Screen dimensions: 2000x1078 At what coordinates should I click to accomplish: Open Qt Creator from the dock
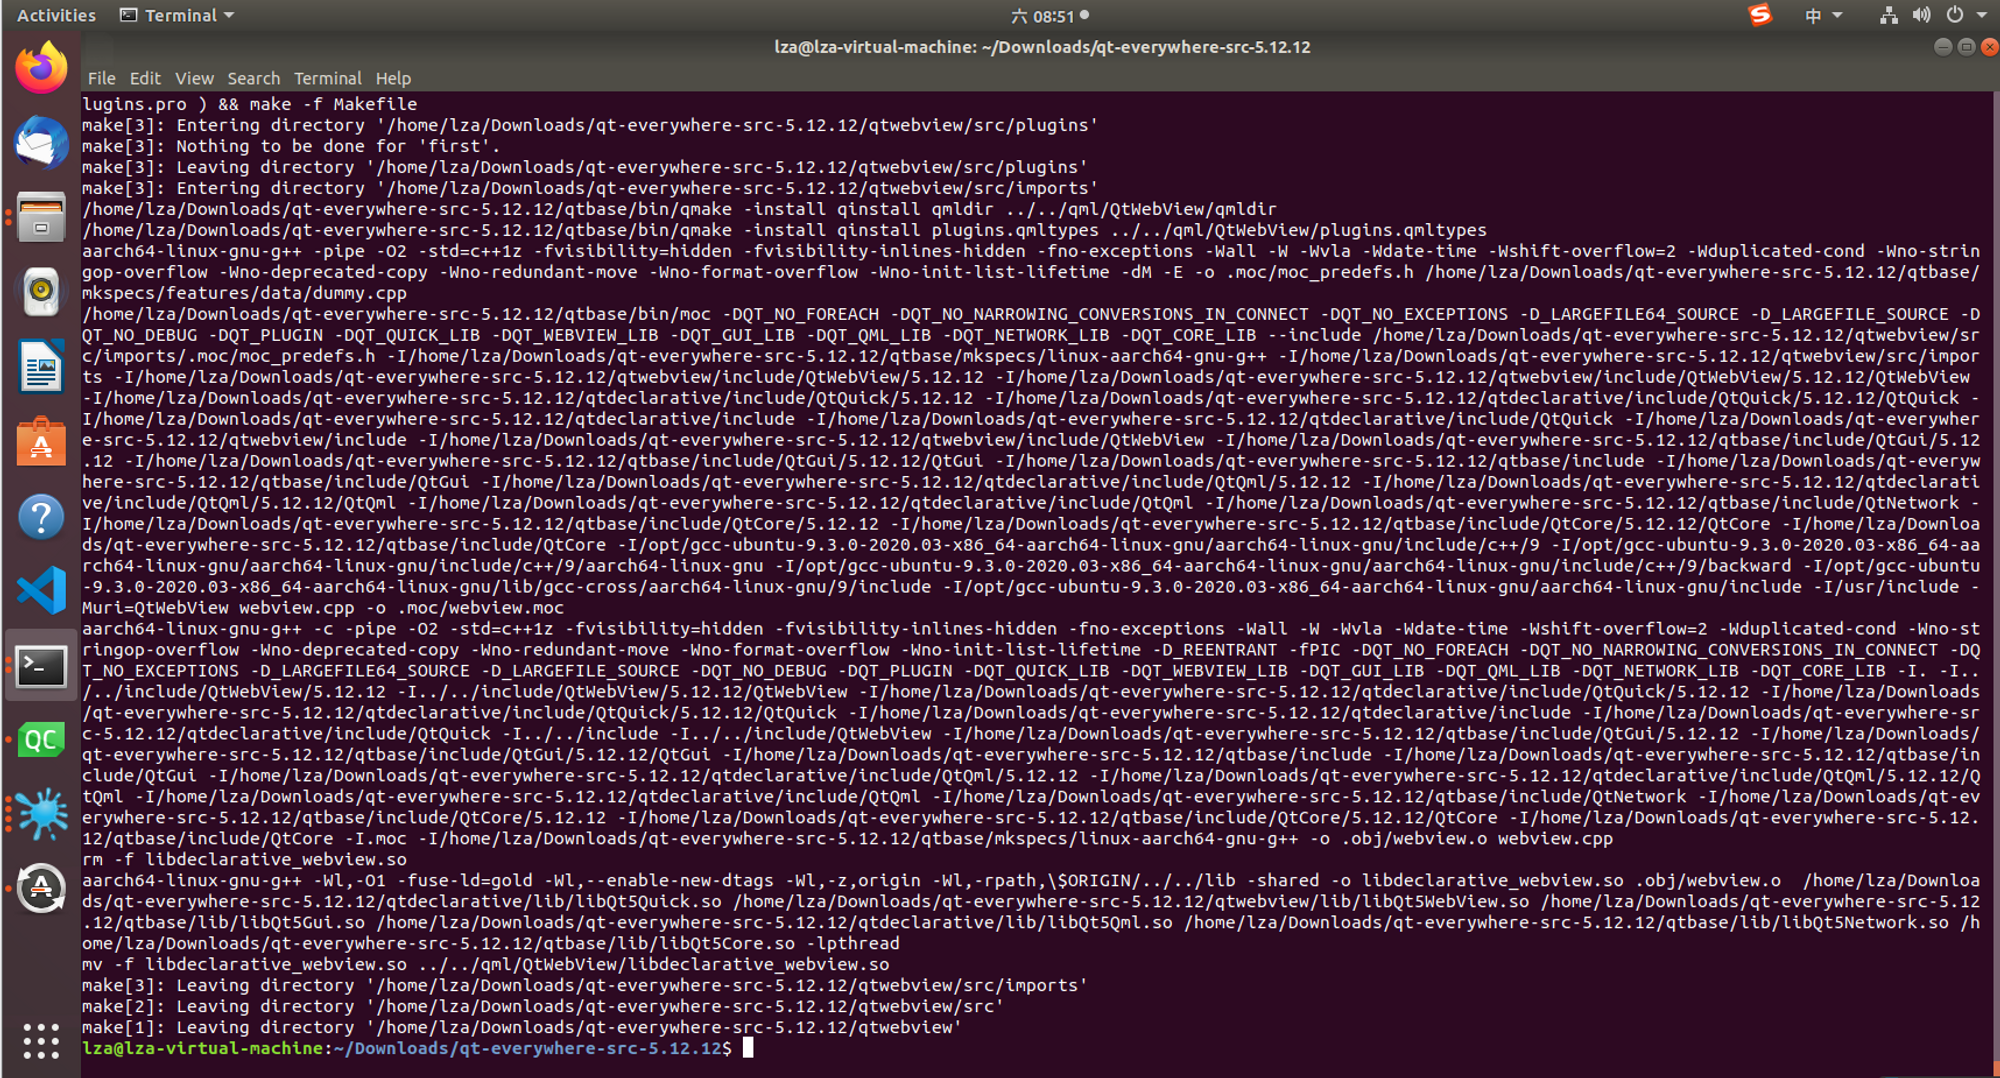point(41,740)
